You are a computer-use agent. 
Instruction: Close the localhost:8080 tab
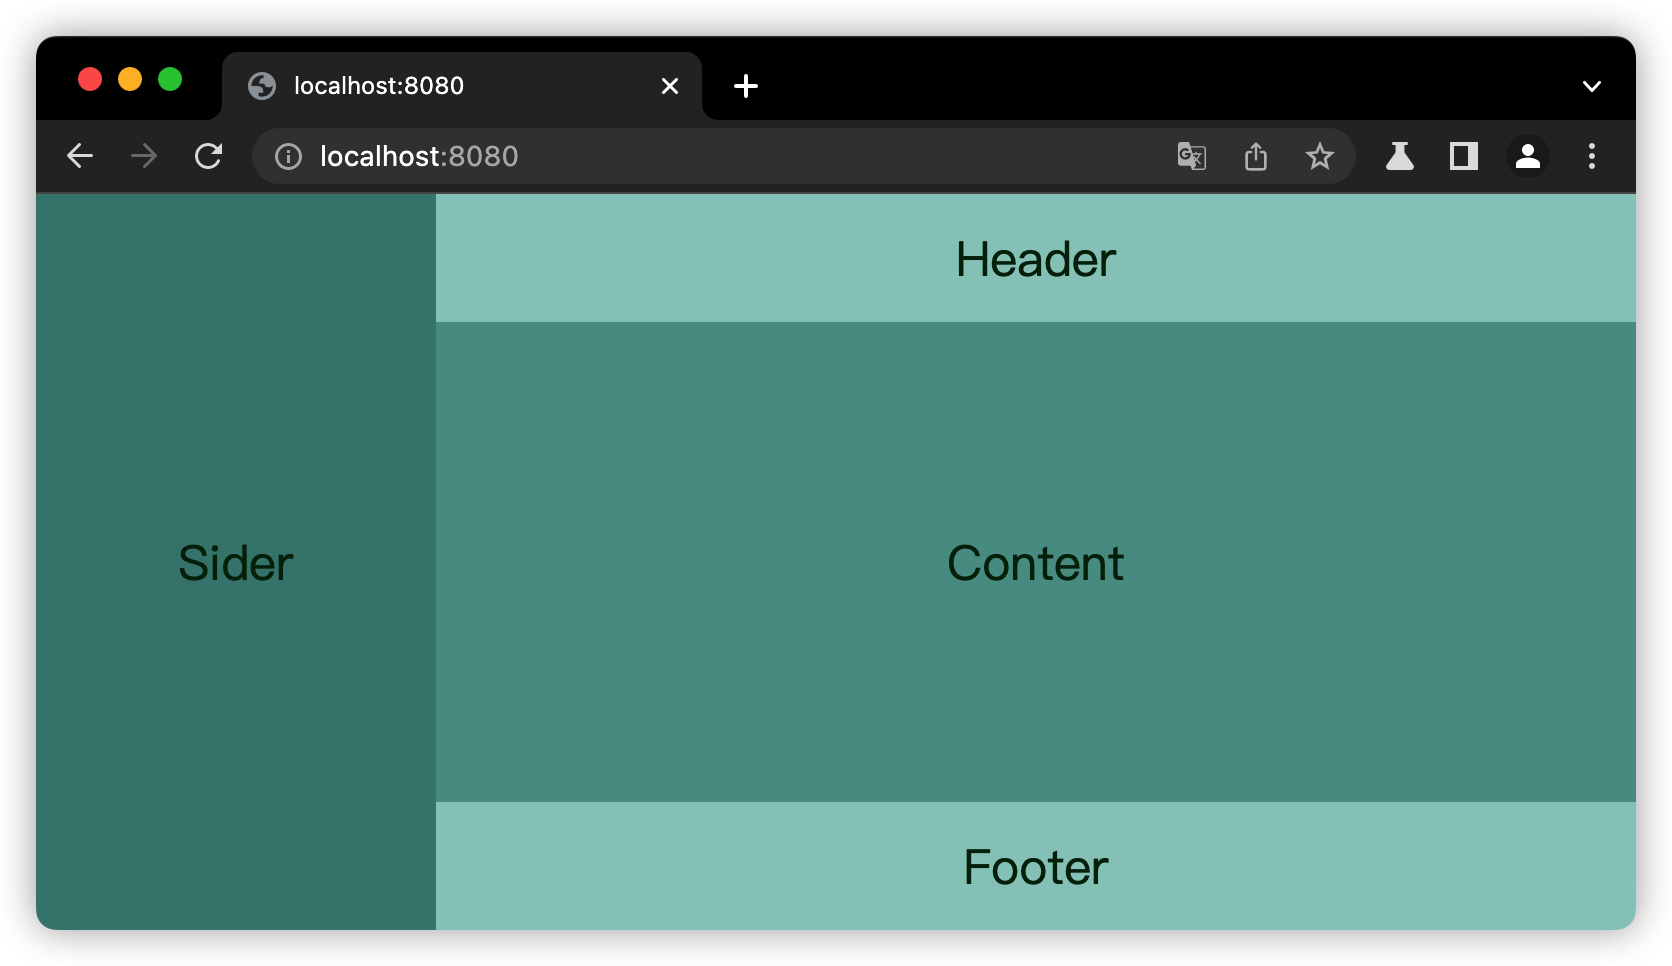670,86
